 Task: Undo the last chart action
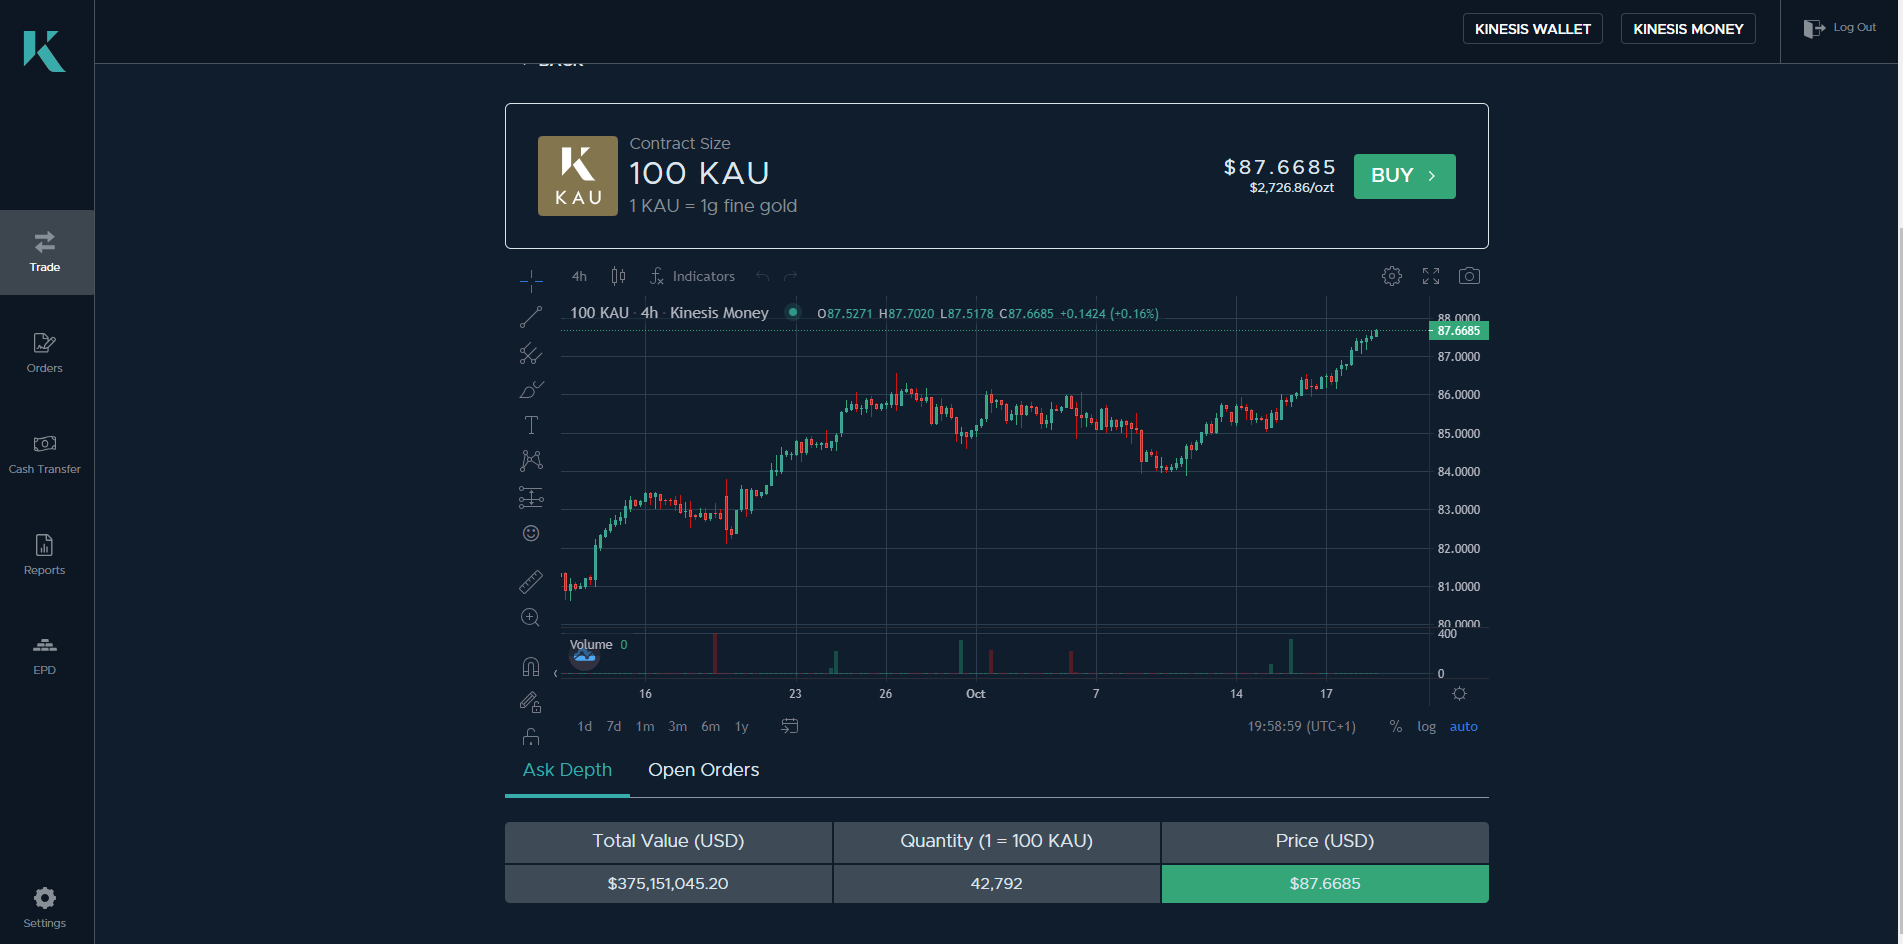pyautogui.click(x=763, y=276)
